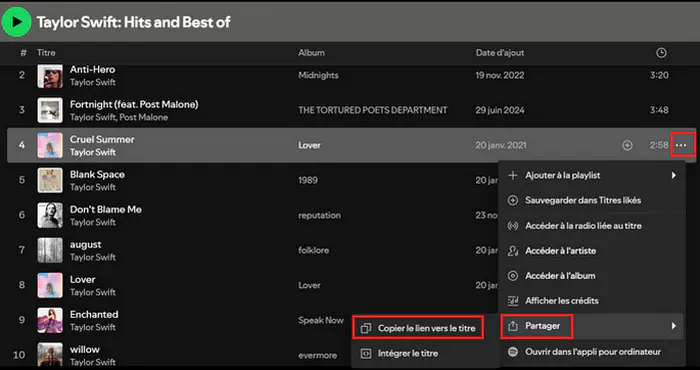
Task: Sort by Album column header
Action: coord(311,53)
